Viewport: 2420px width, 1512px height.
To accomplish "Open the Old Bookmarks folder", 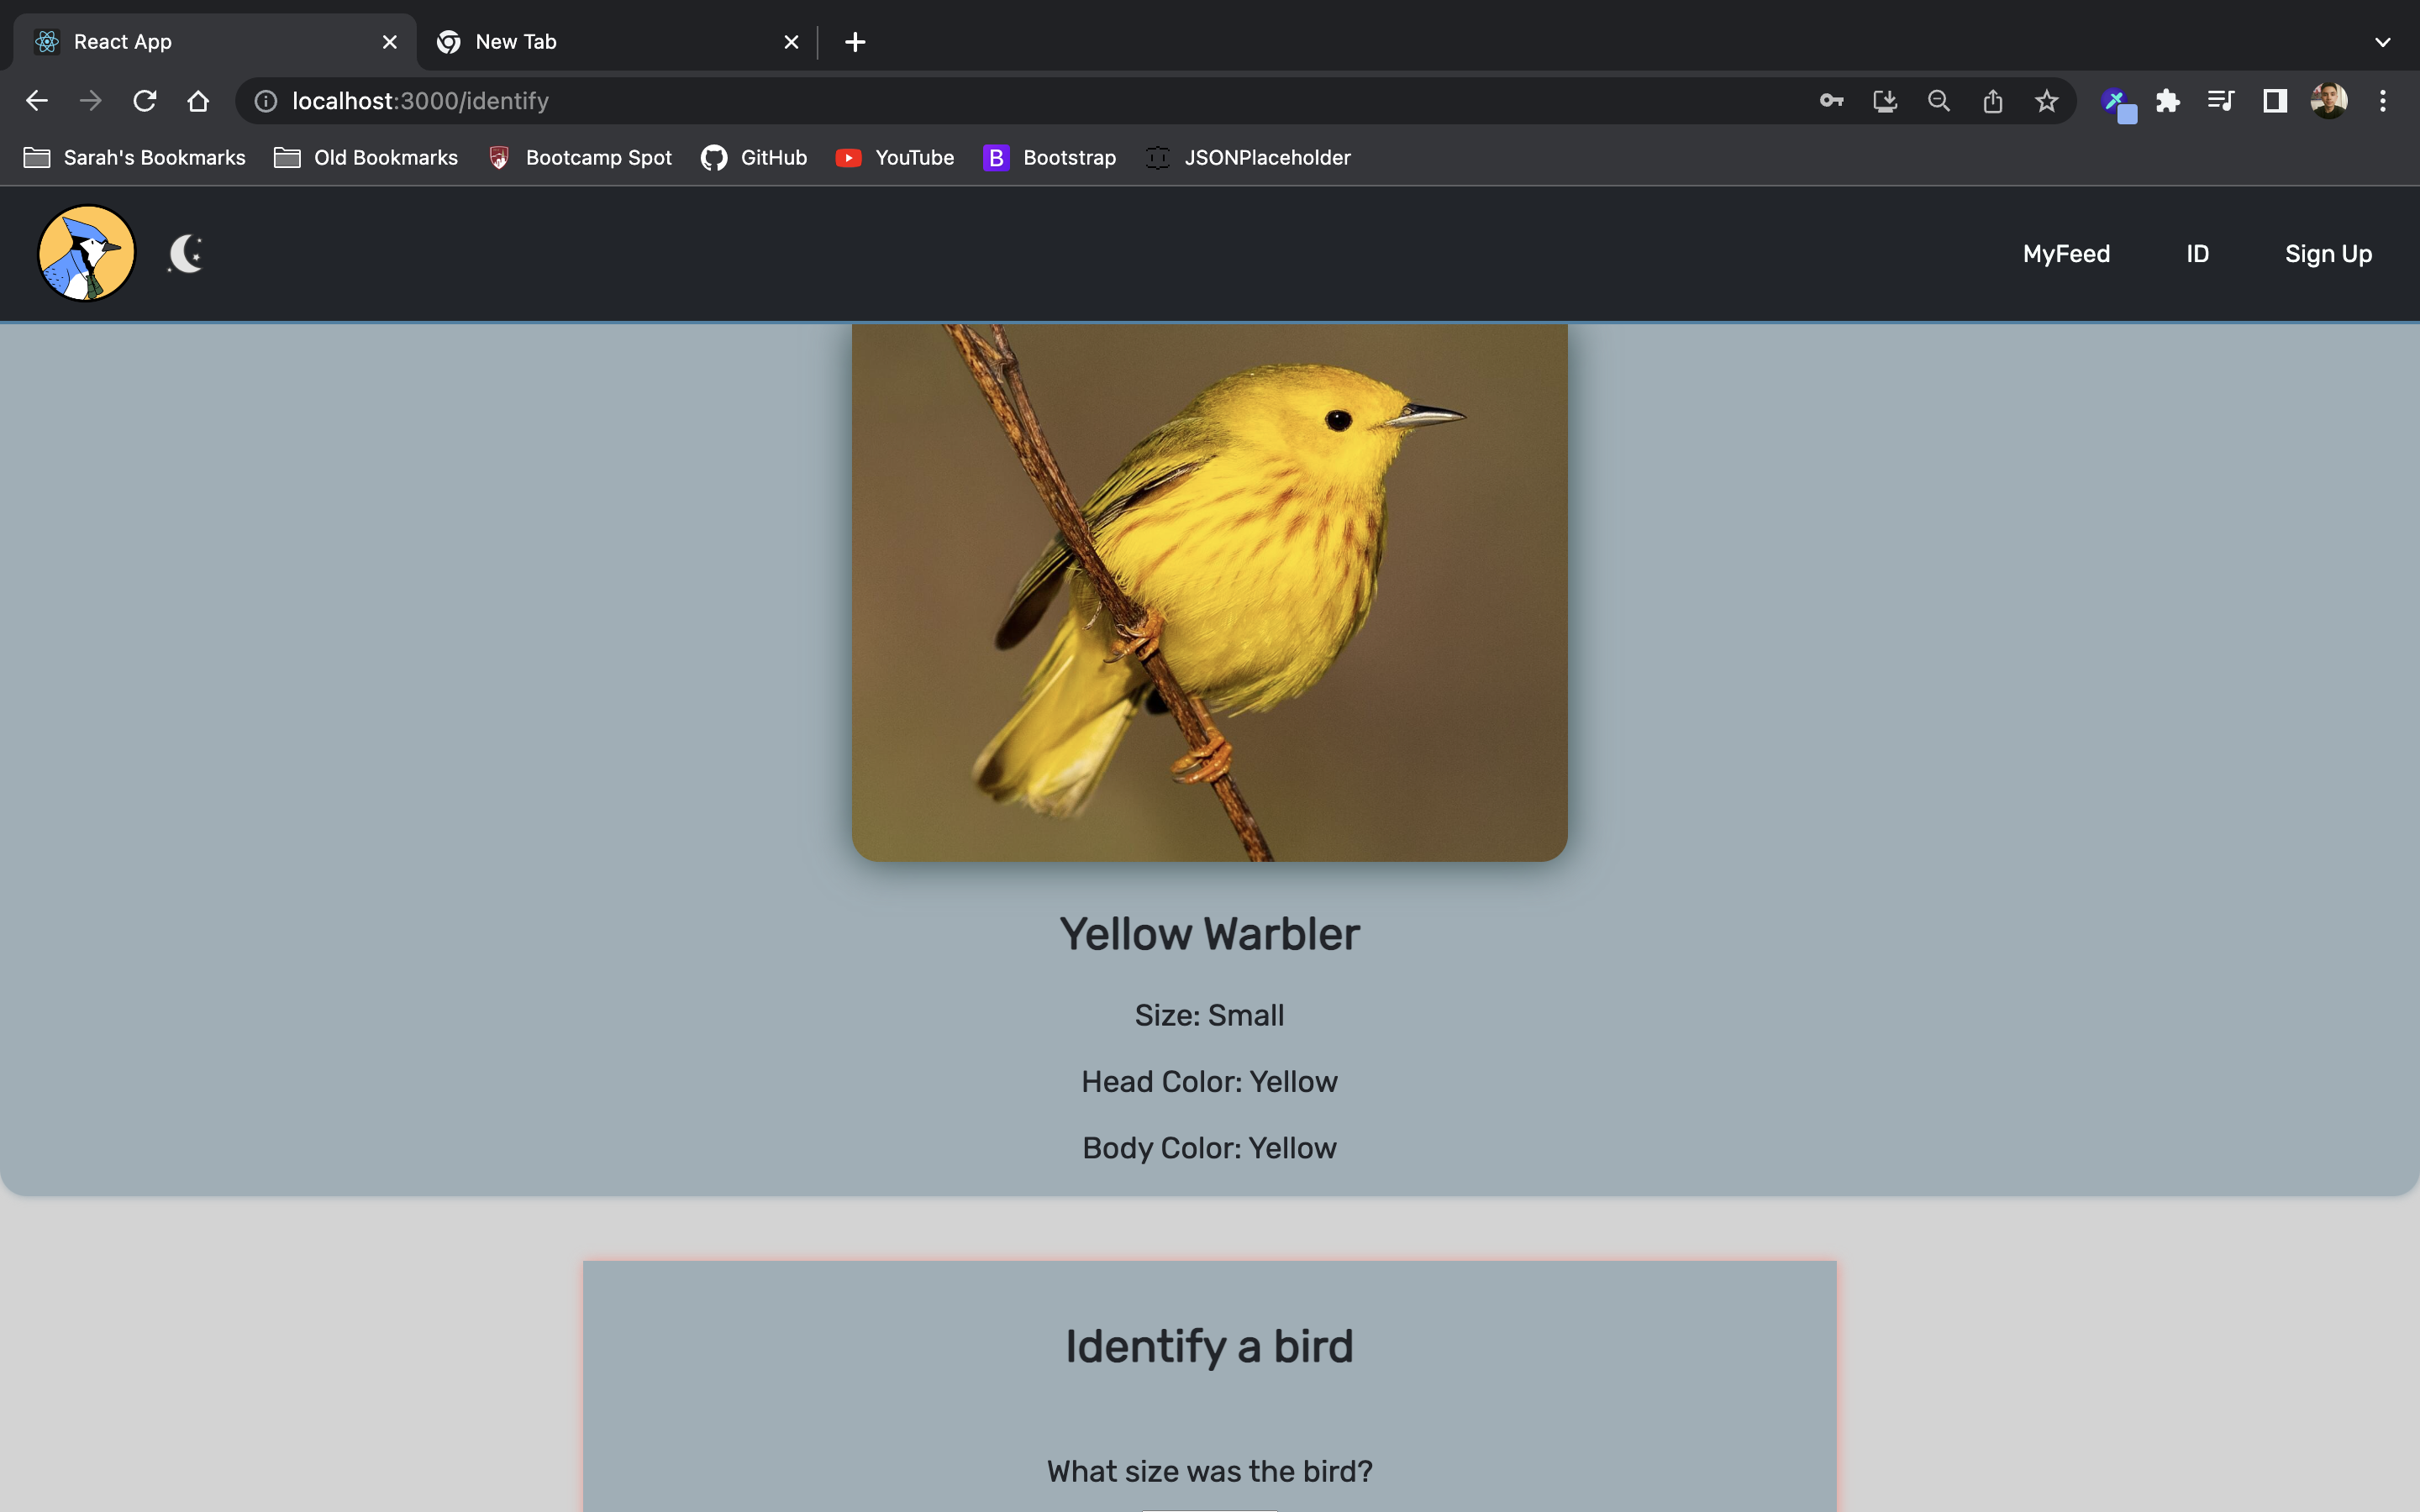I will coord(365,157).
